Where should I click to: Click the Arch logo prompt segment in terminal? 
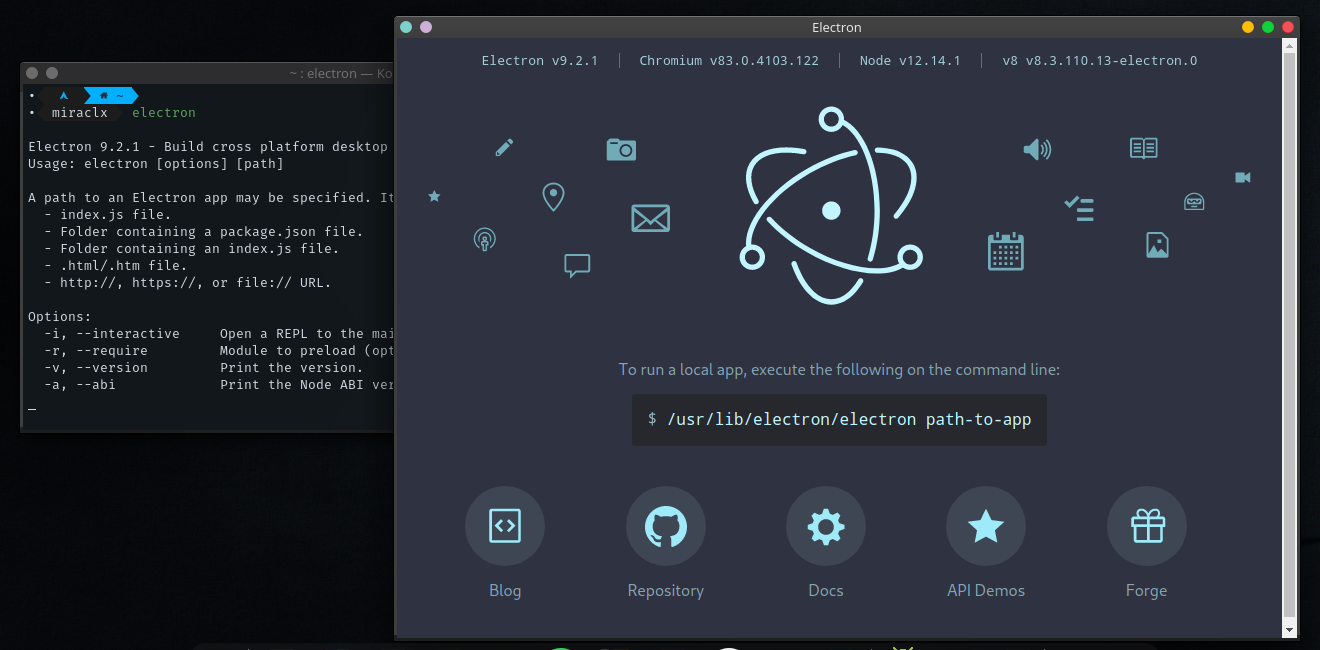pos(64,96)
